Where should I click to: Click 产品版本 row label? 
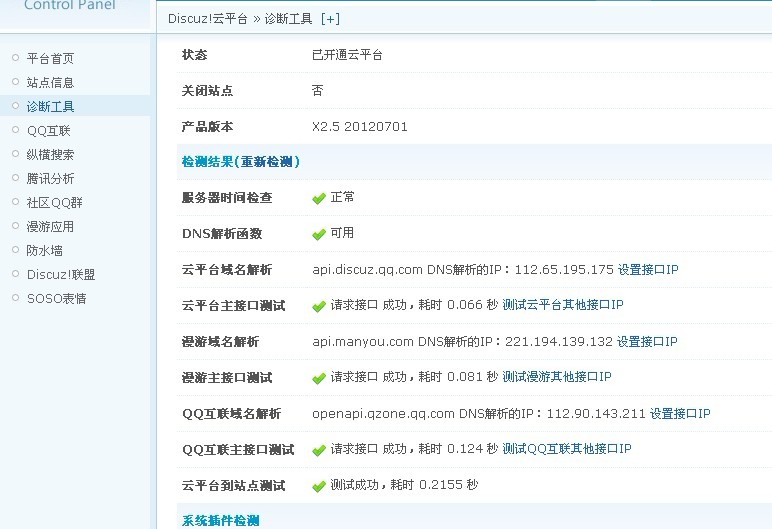tap(207, 127)
